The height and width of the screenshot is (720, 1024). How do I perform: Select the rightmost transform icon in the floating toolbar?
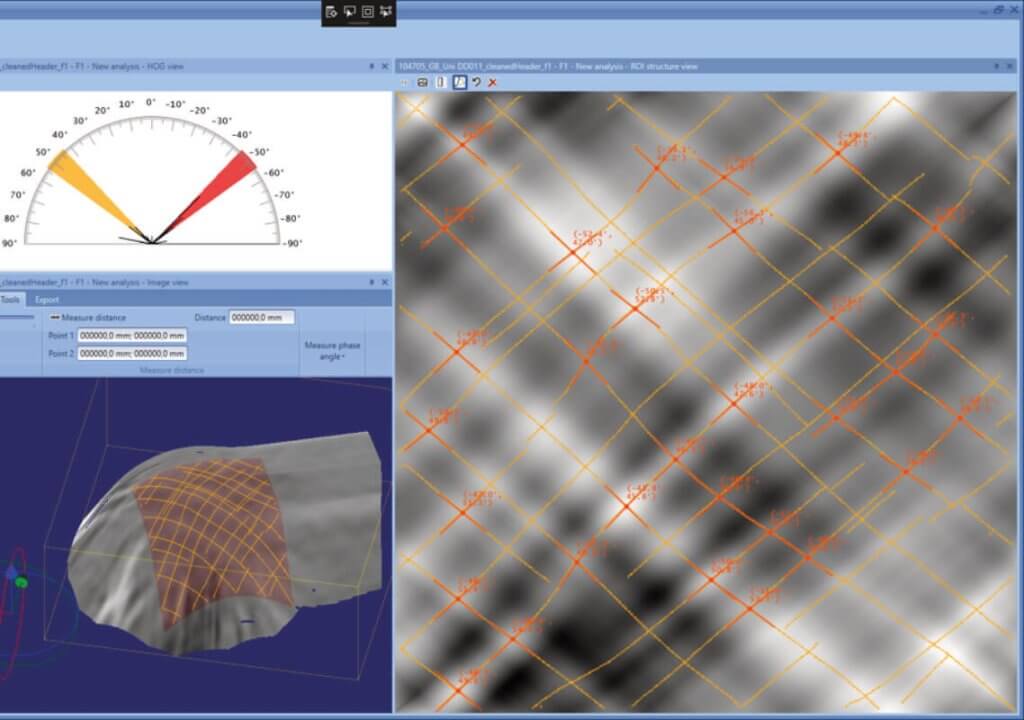[385, 13]
